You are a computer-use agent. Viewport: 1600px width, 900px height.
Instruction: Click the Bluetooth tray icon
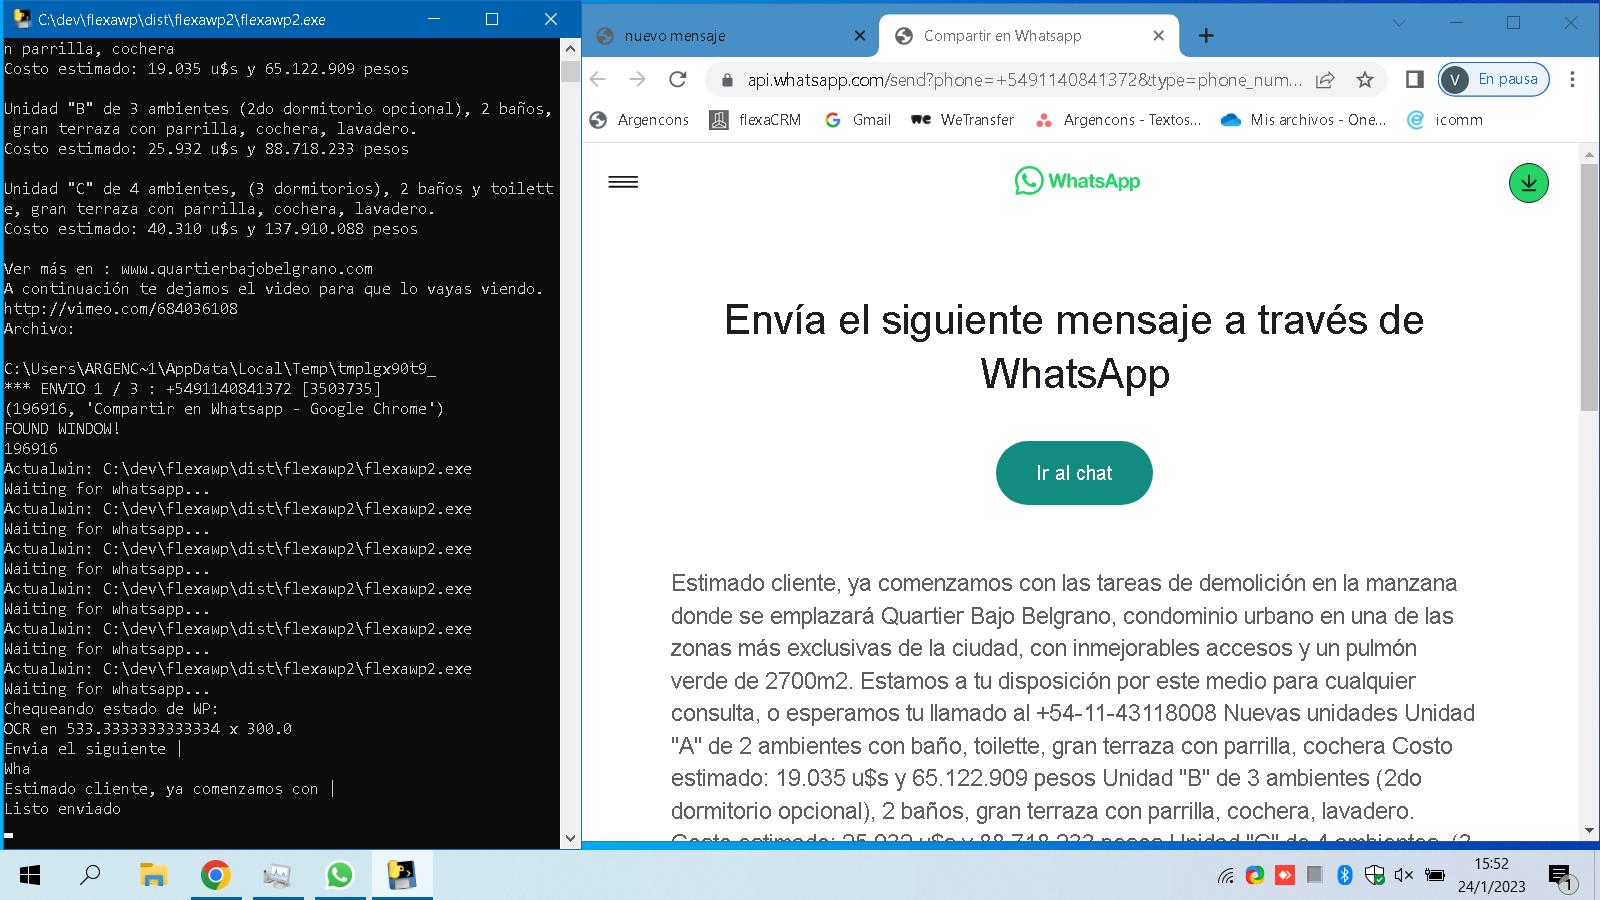tap(1345, 875)
